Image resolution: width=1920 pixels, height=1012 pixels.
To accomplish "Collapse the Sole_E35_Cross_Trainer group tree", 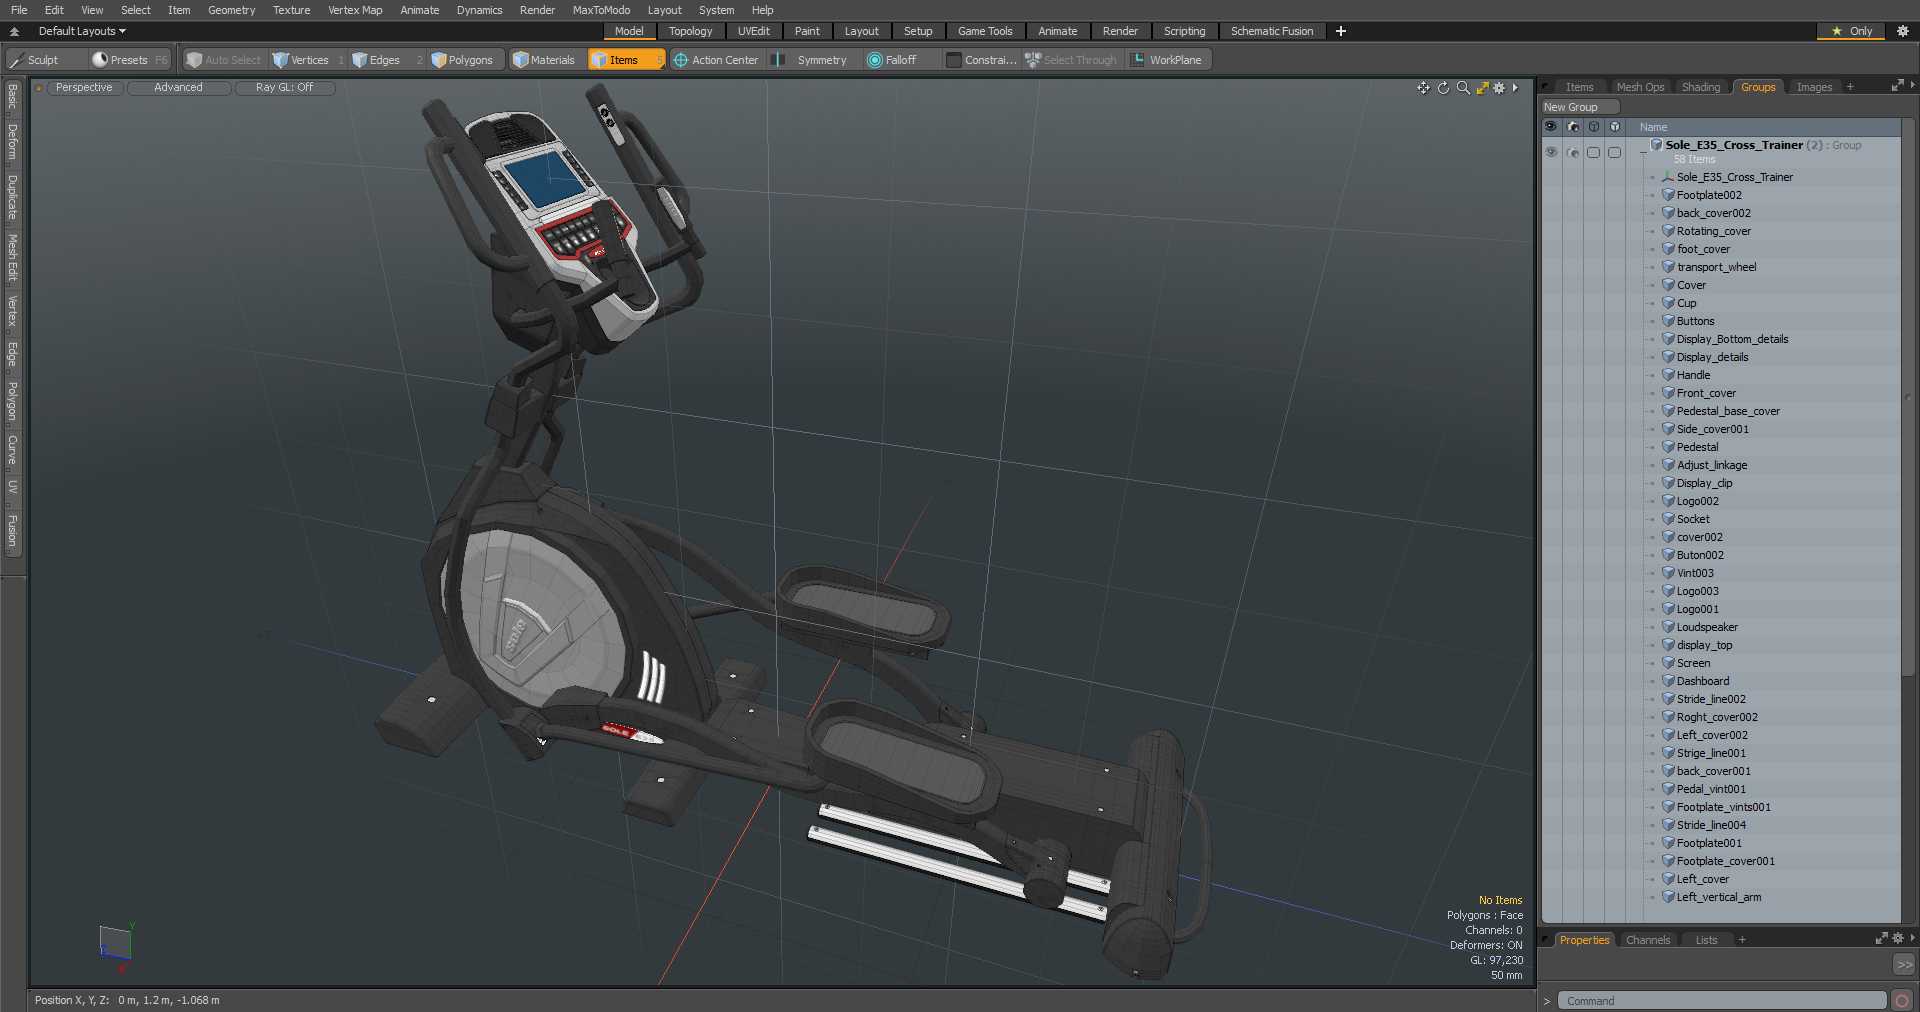I will [x=1643, y=152].
